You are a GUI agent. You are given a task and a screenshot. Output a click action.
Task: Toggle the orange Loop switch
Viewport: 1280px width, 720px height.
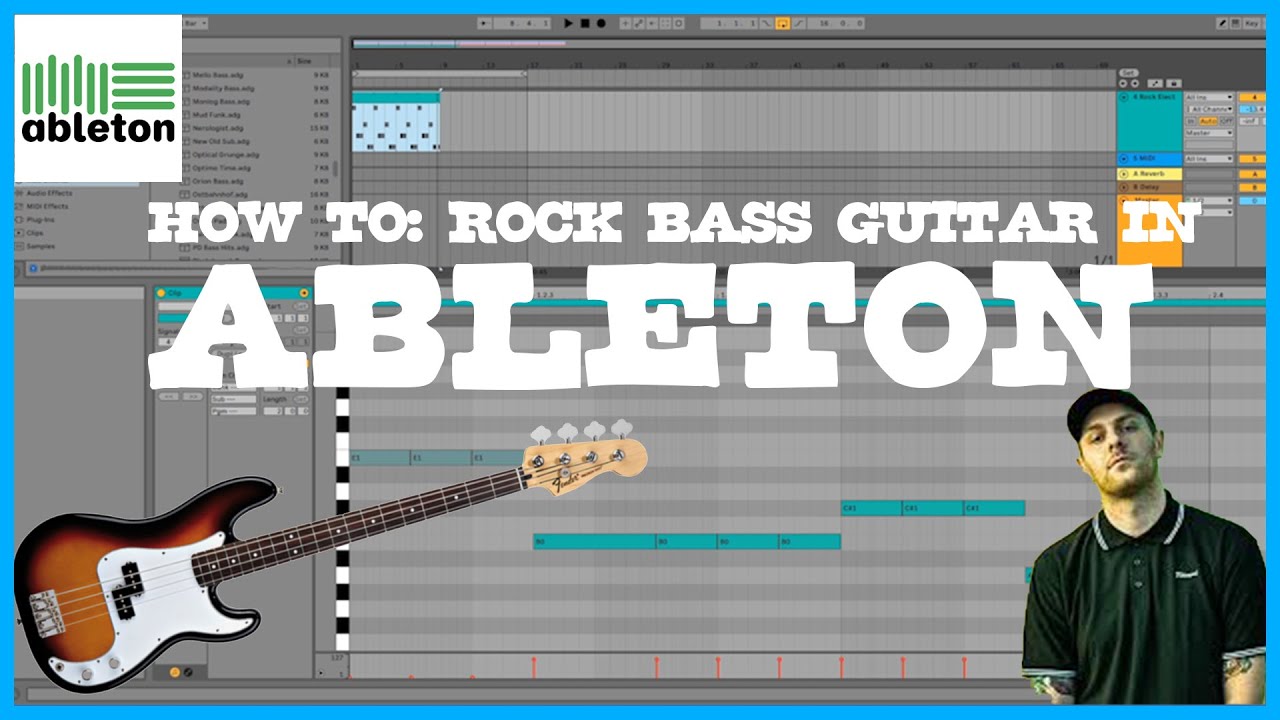[782, 24]
